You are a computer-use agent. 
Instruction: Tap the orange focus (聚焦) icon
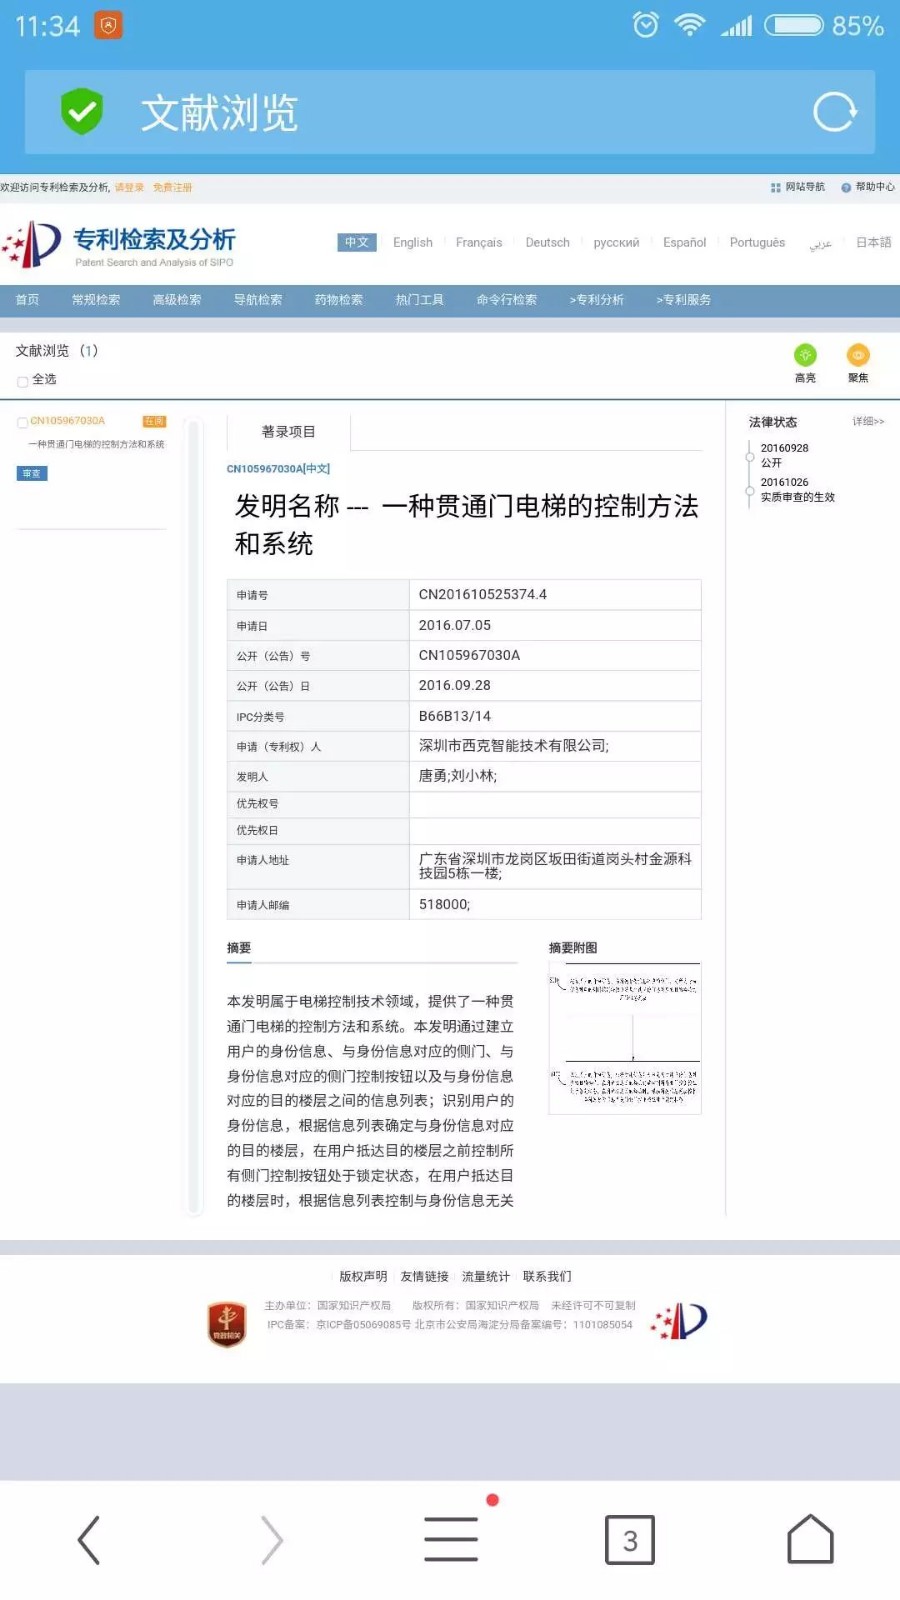tap(858, 356)
